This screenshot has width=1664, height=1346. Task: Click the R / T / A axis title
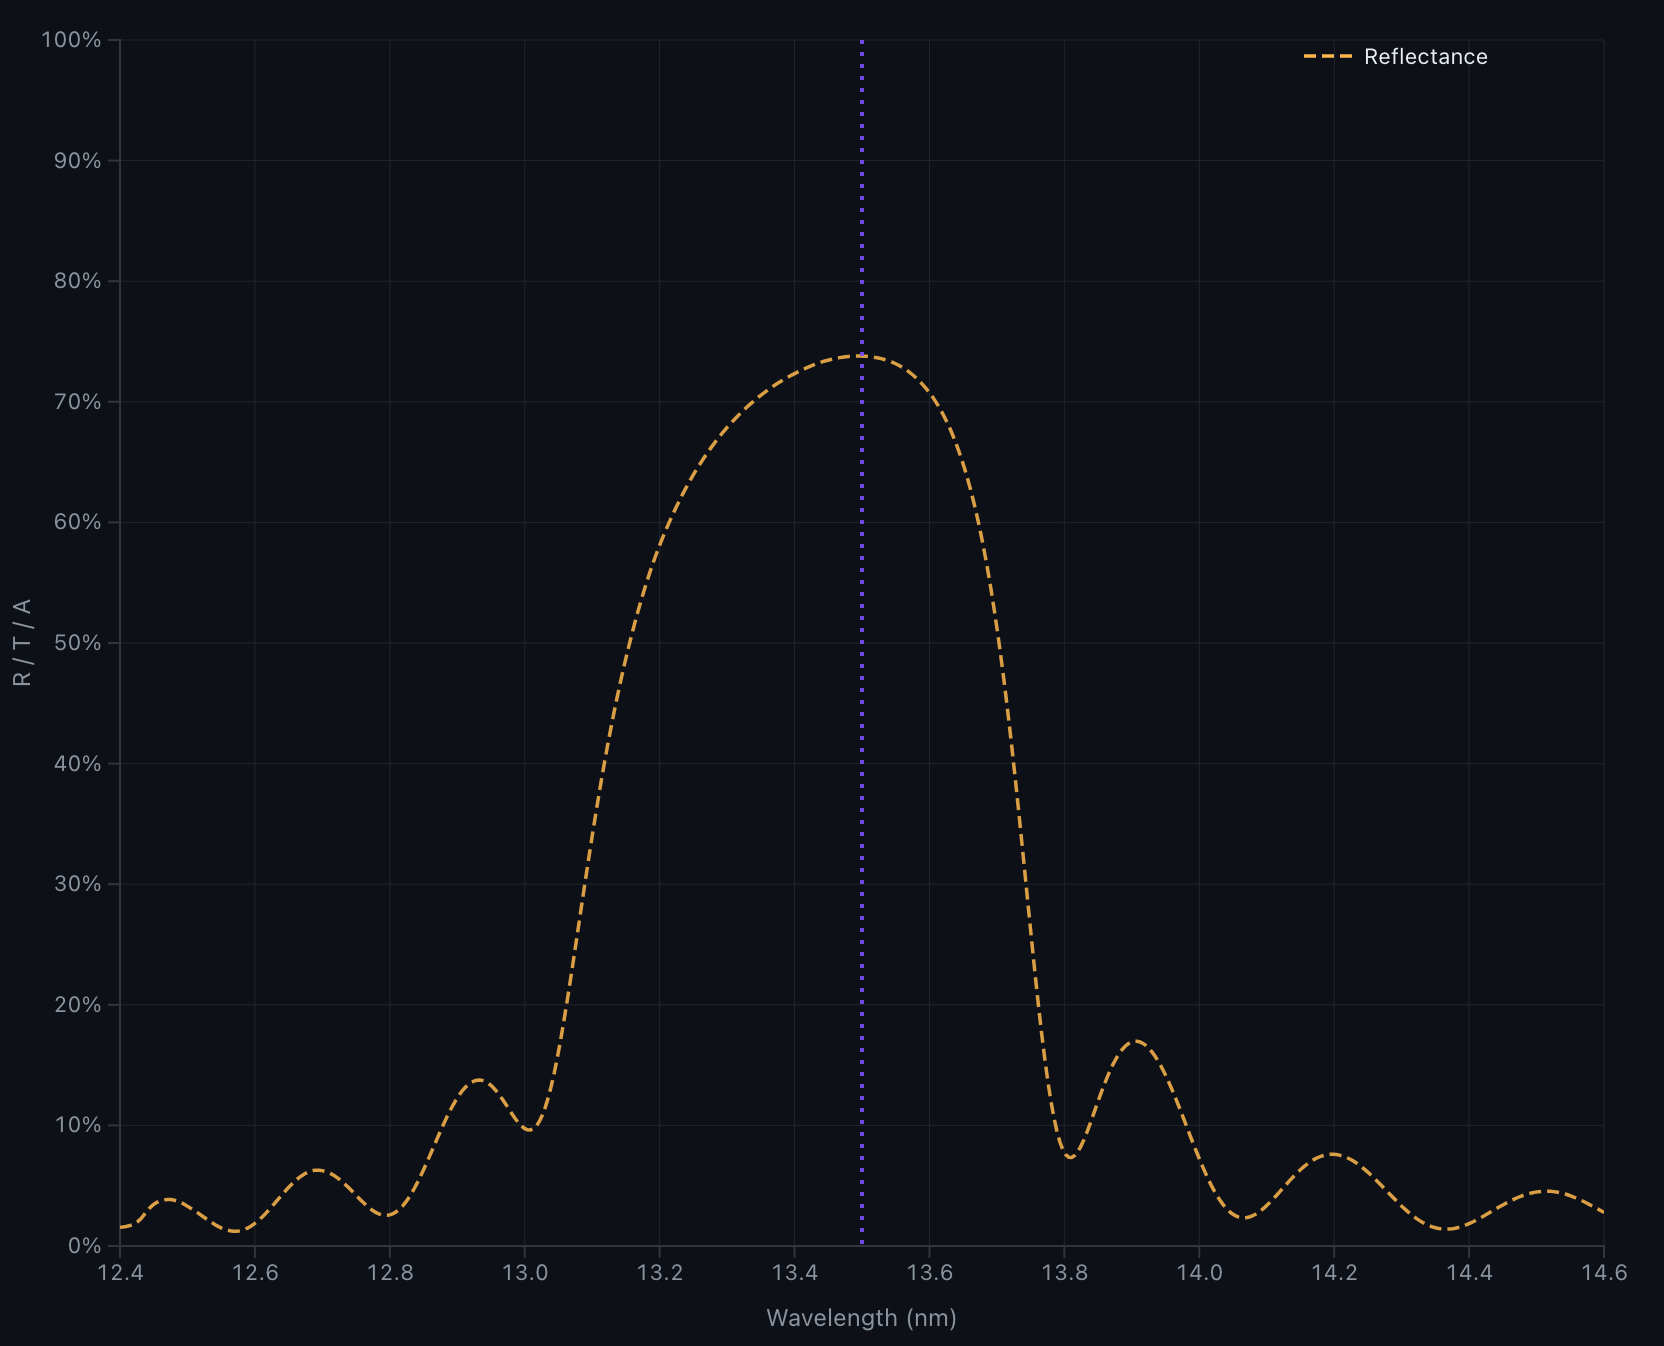pyautogui.click(x=22, y=642)
